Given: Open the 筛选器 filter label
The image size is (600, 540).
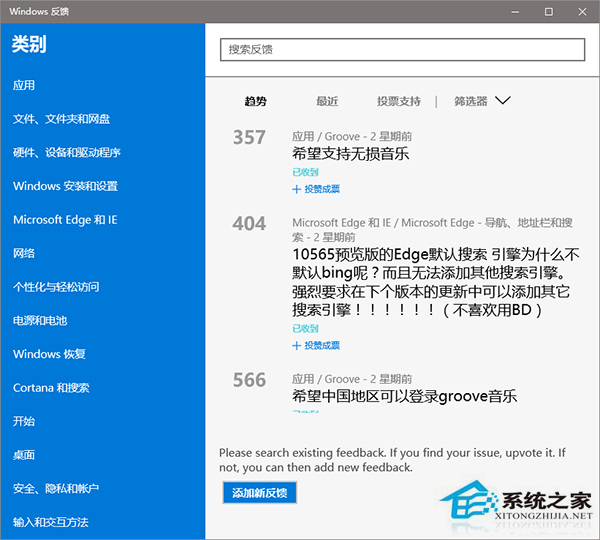Looking at the screenshot, I should click(x=471, y=101).
